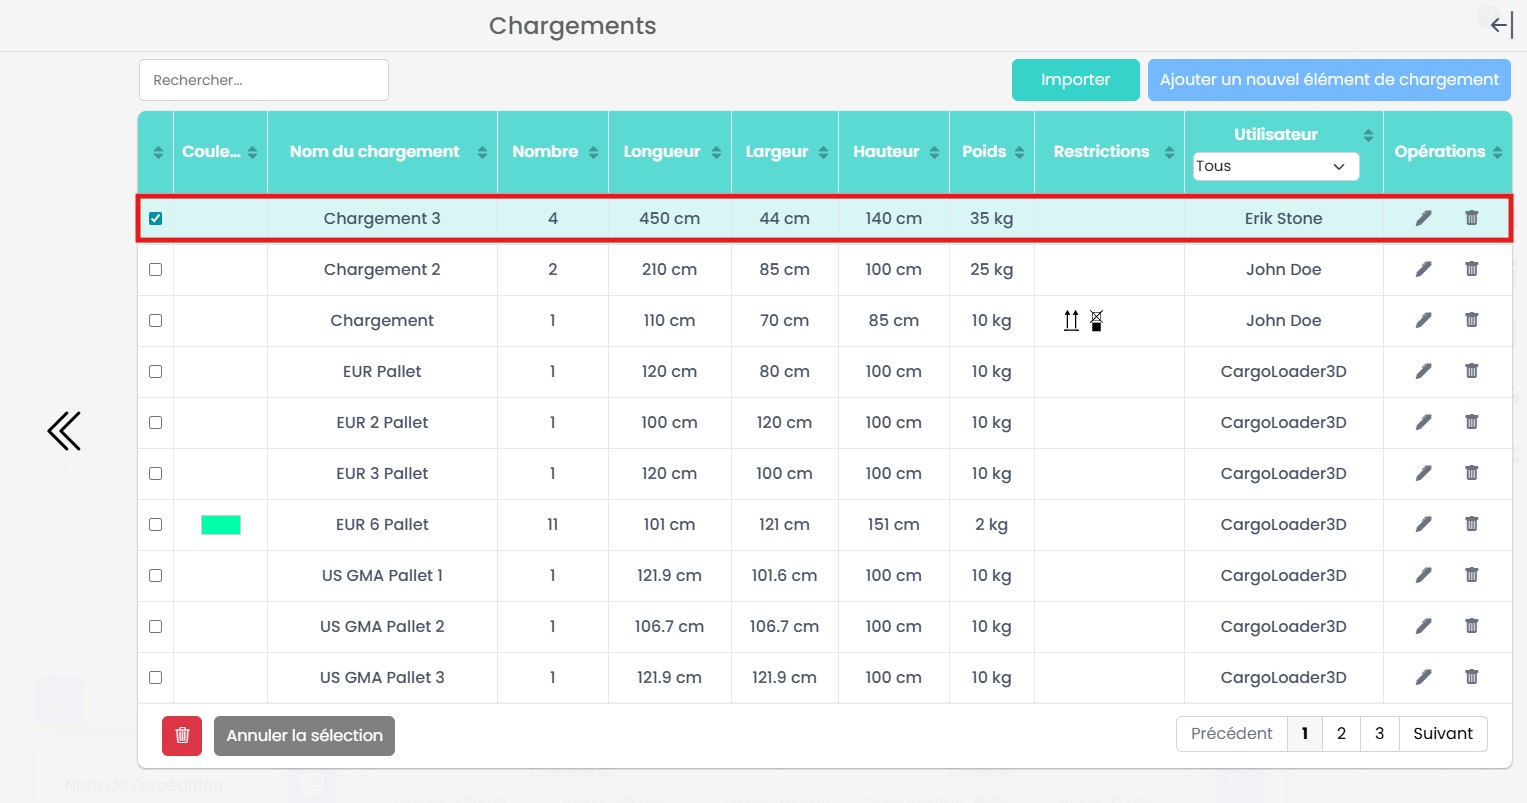Screen dimensions: 1527x803
Task: Open the Utilisateur 'Tous' filter dropdown
Action: click(1275, 167)
